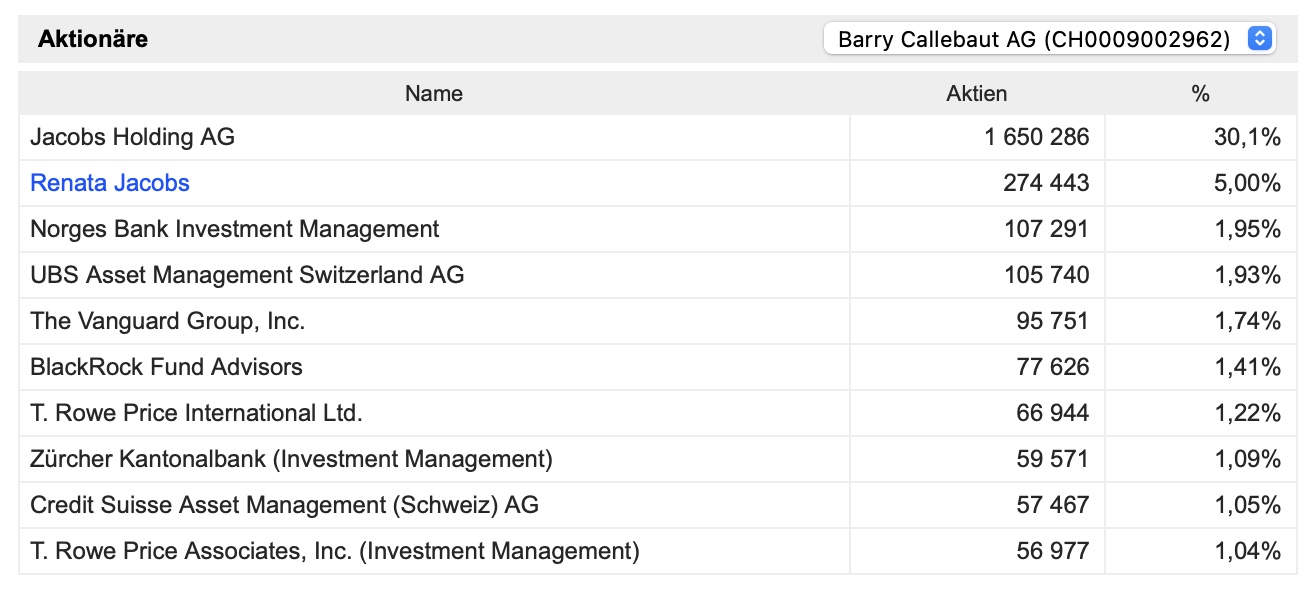Click the 274 443 shares value
Image resolution: width=1312 pixels, height=594 pixels.
pyautogui.click(x=1046, y=183)
